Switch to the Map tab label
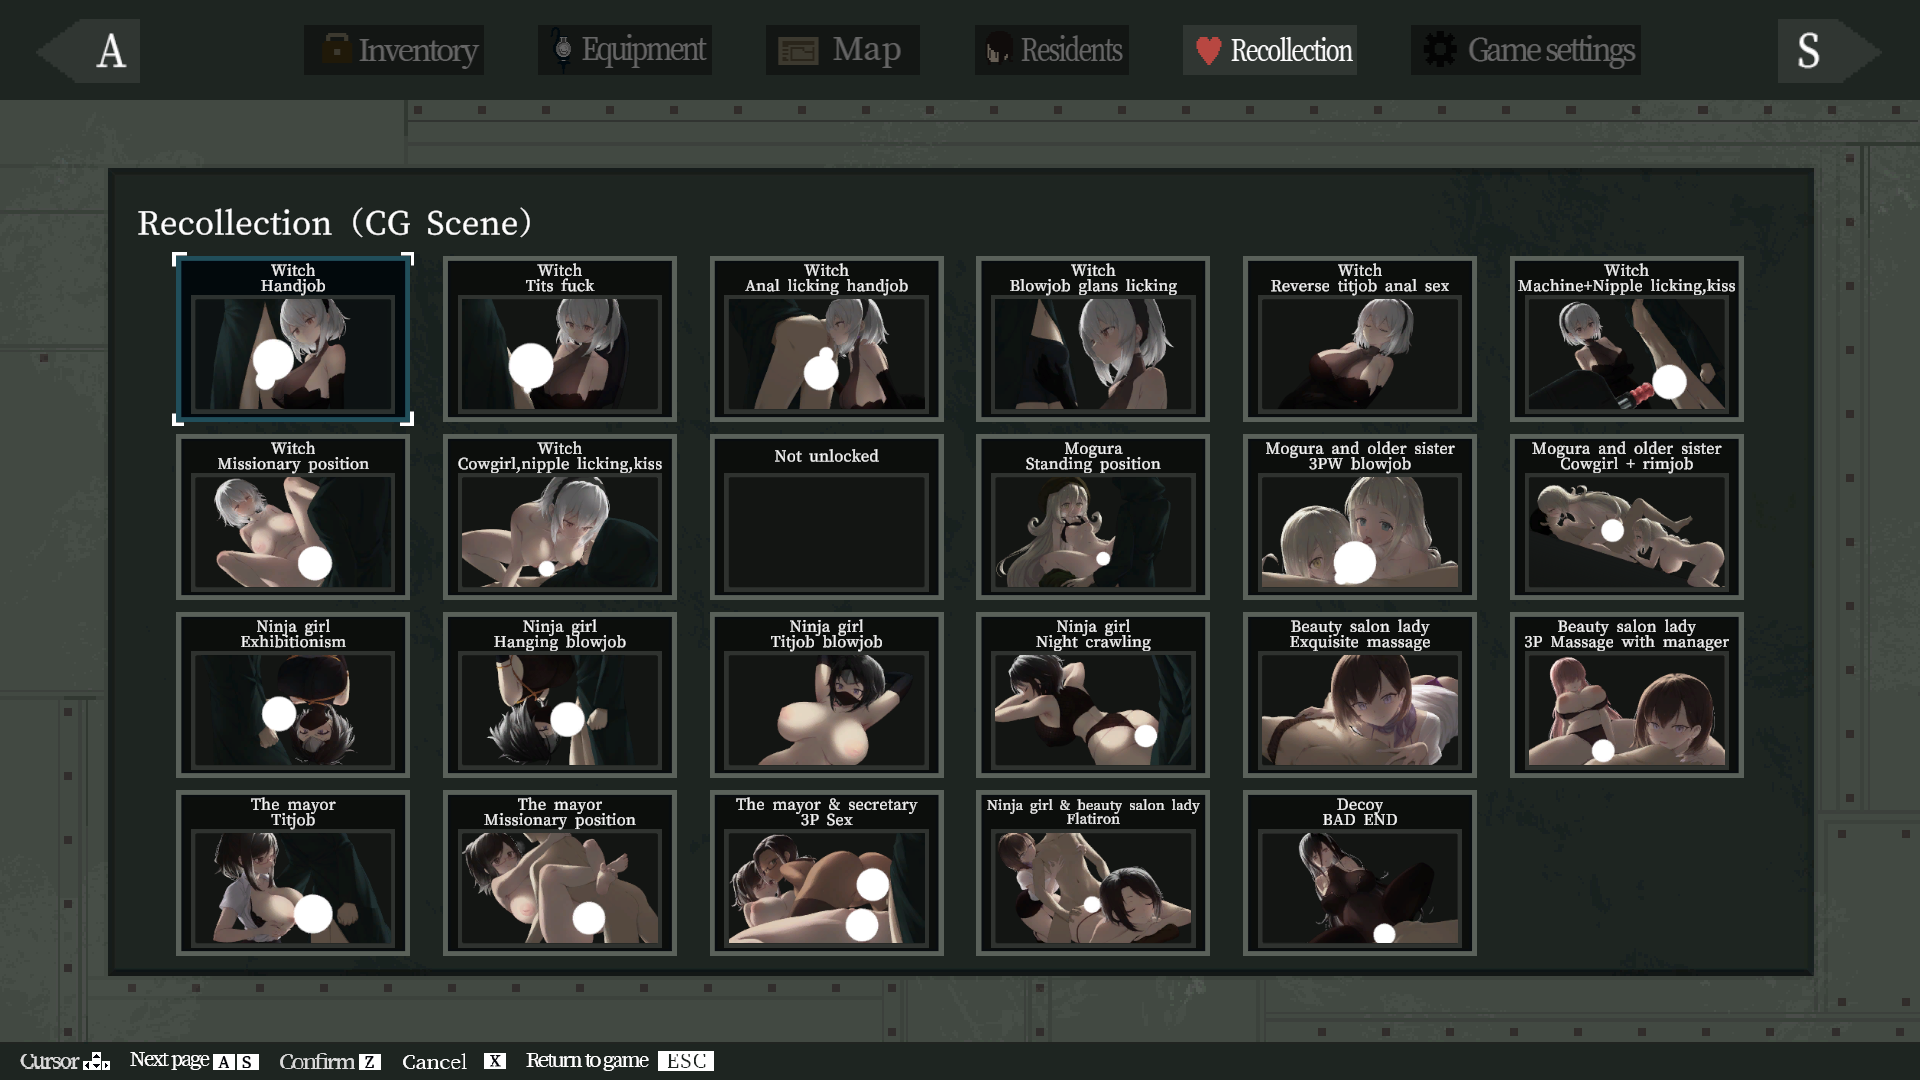This screenshot has width=1920, height=1080. [866, 49]
